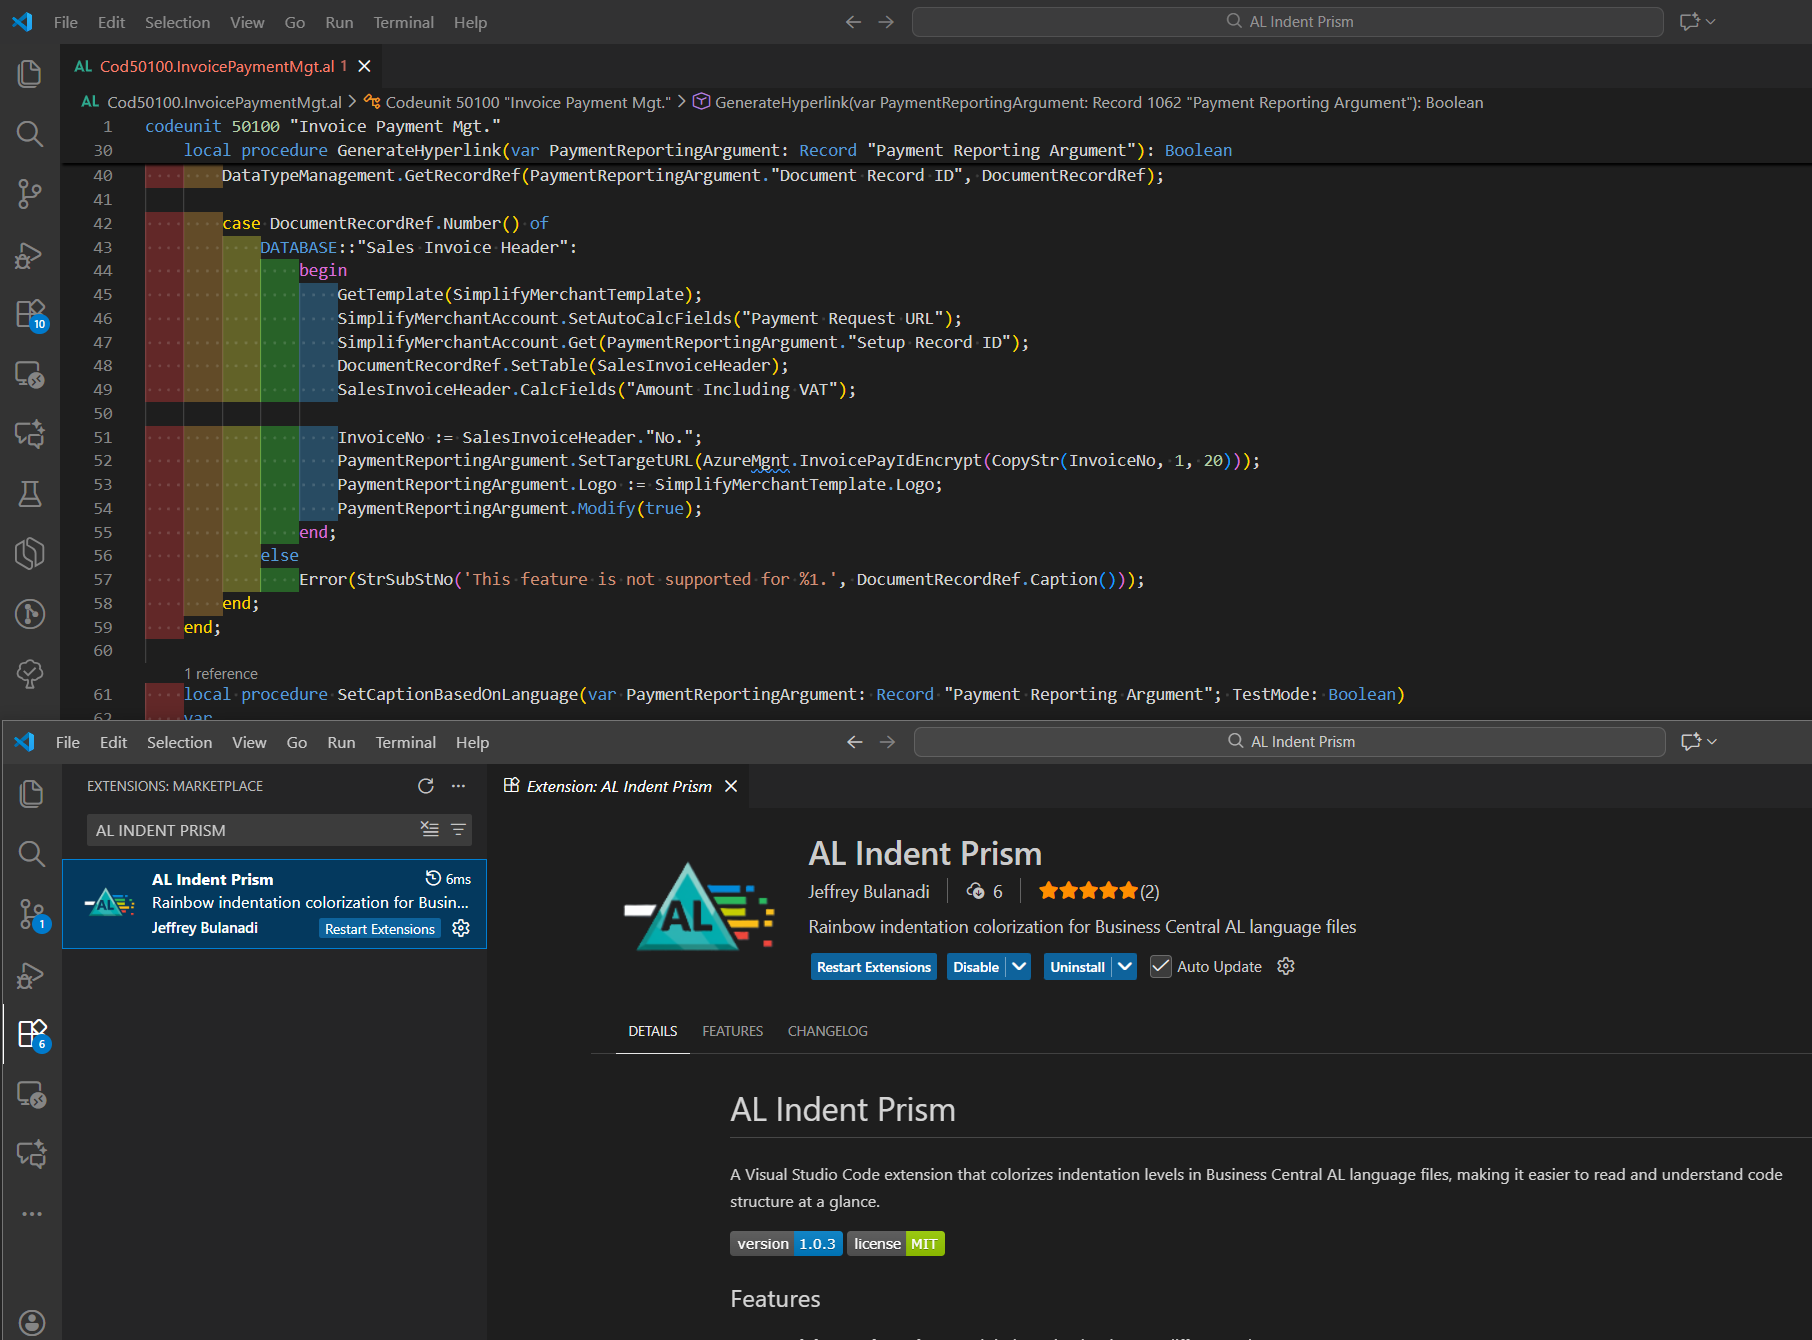Expand the Uninstall button dropdown arrow
This screenshot has height=1340, width=1812.
[1125, 966]
